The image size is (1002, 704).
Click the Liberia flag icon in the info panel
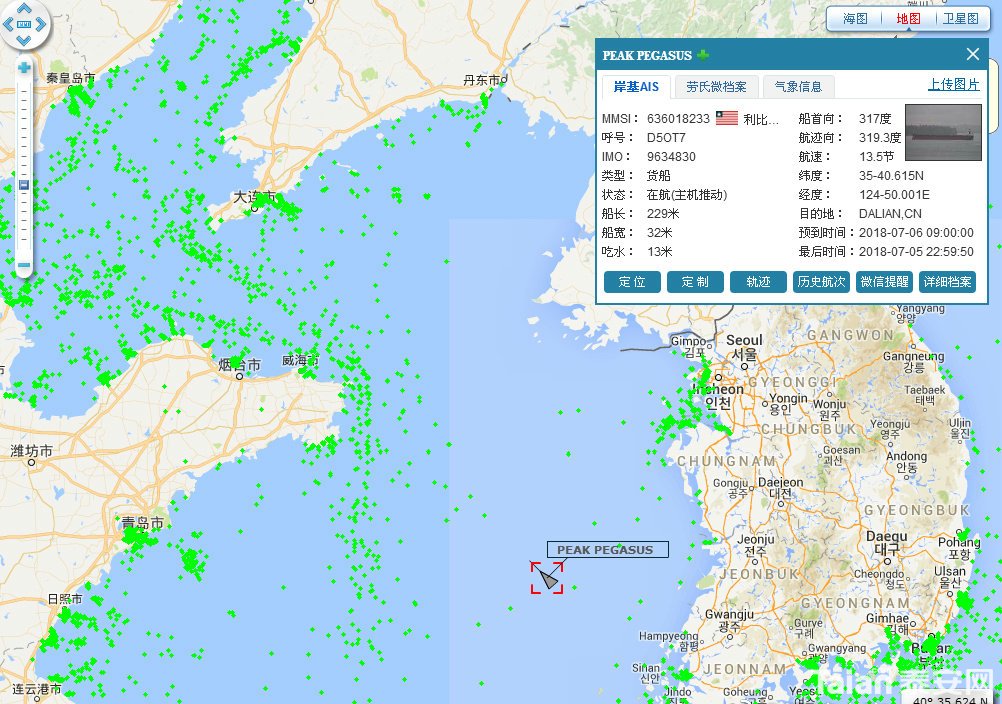click(727, 118)
